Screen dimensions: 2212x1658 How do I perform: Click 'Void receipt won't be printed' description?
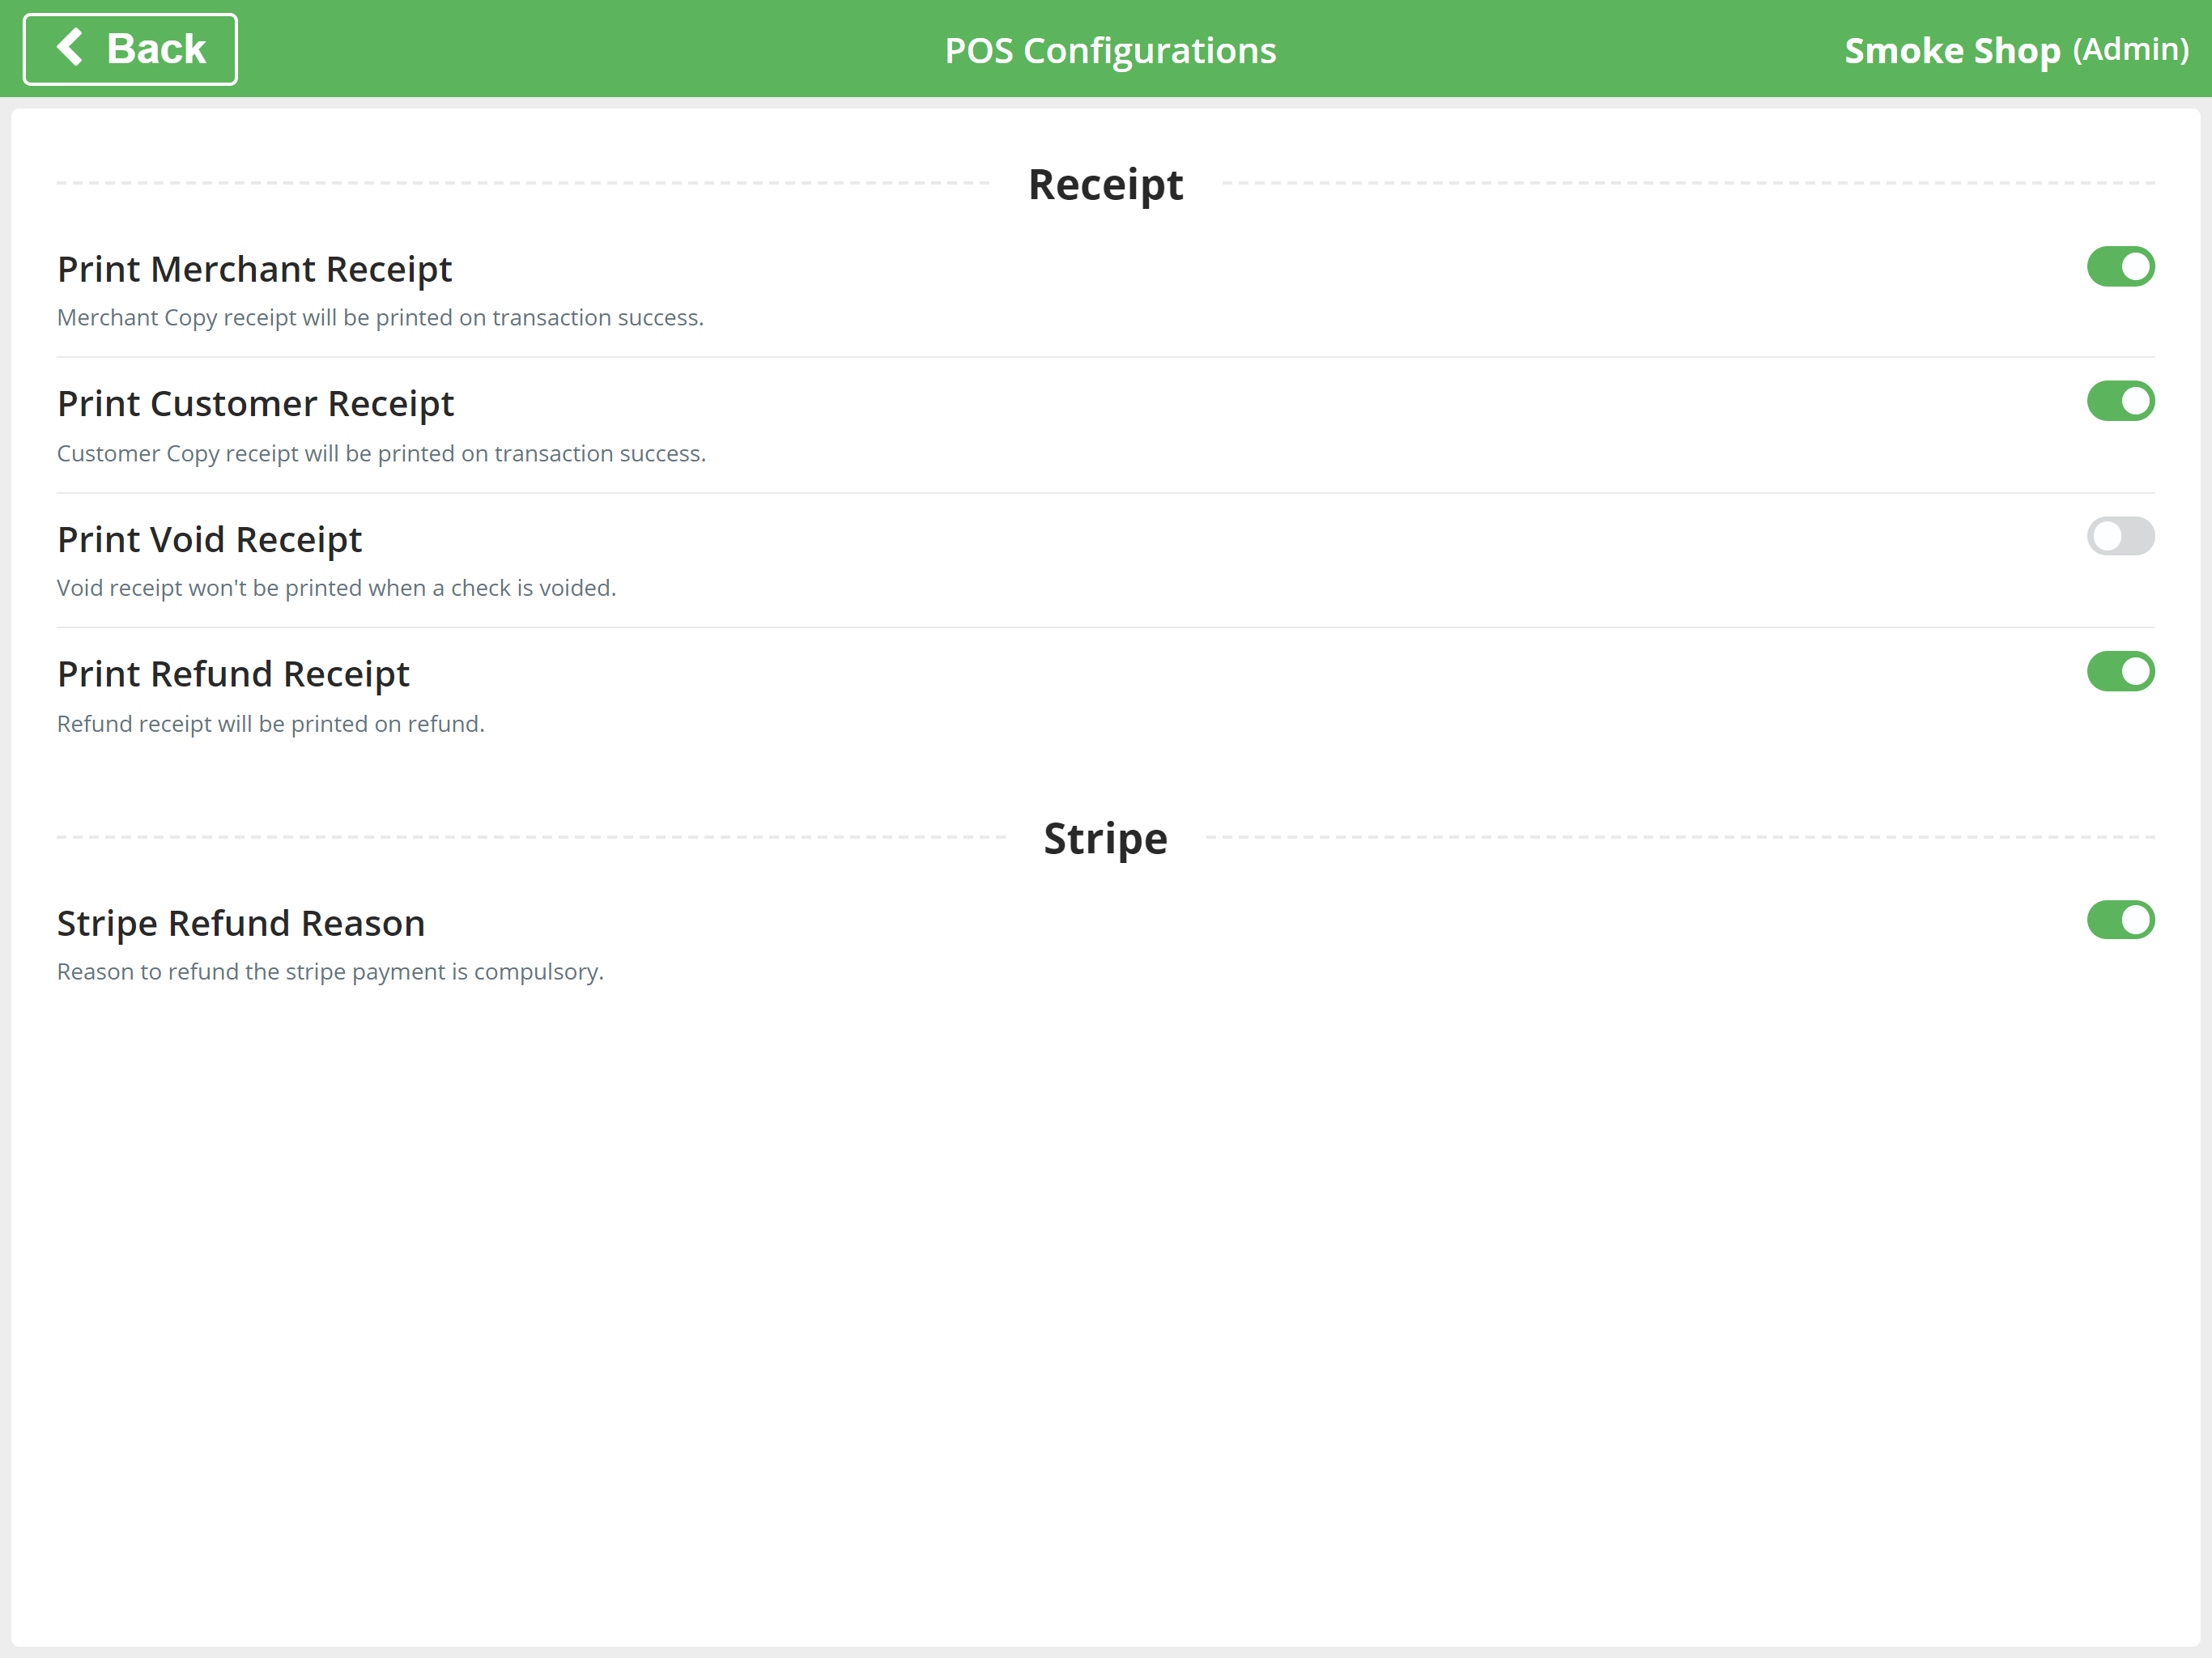pyautogui.click(x=336, y=588)
